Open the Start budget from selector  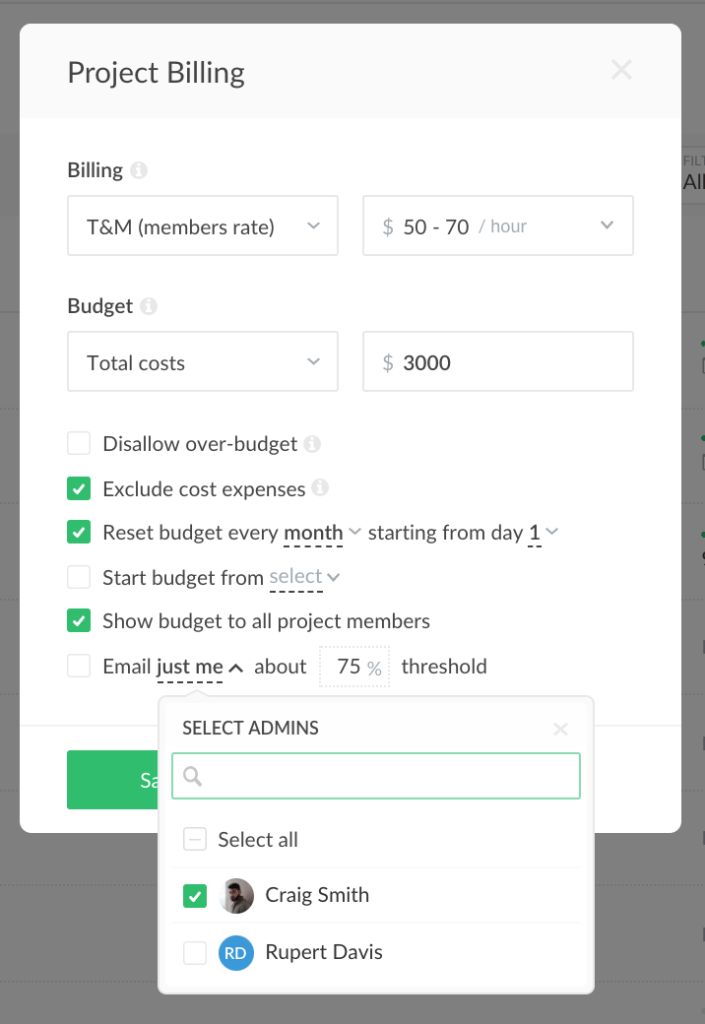pos(304,576)
